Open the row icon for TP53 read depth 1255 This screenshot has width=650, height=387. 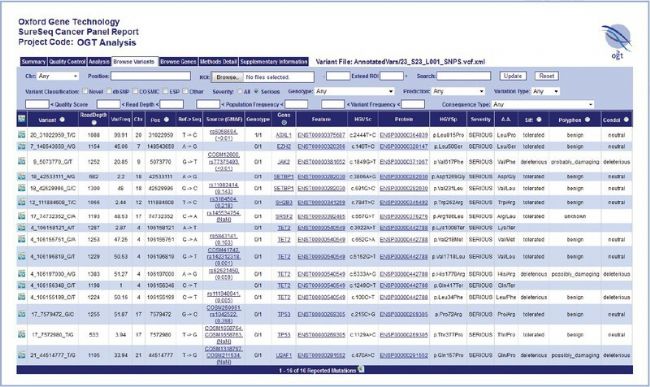click(22, 314)
